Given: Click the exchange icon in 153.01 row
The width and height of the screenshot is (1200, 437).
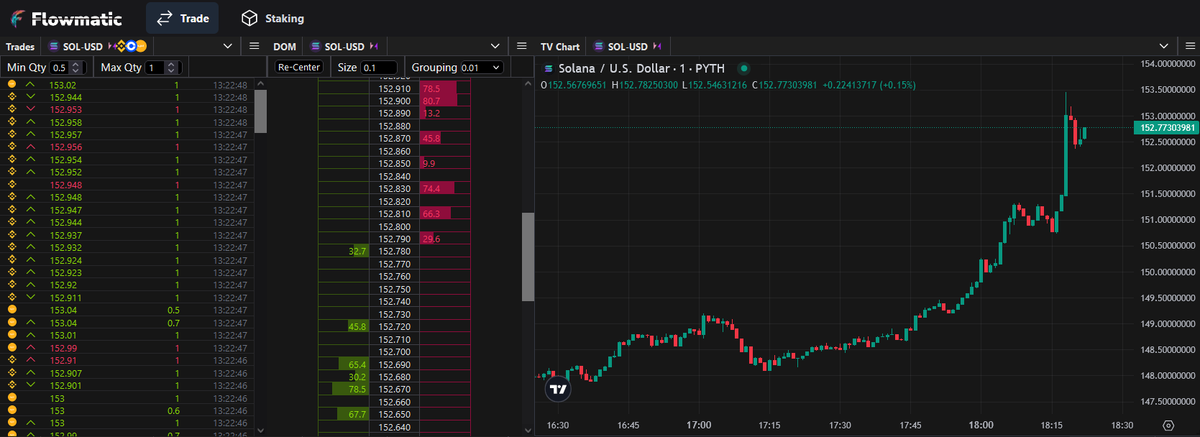Looking at the screenshot, I should [12, 335].
